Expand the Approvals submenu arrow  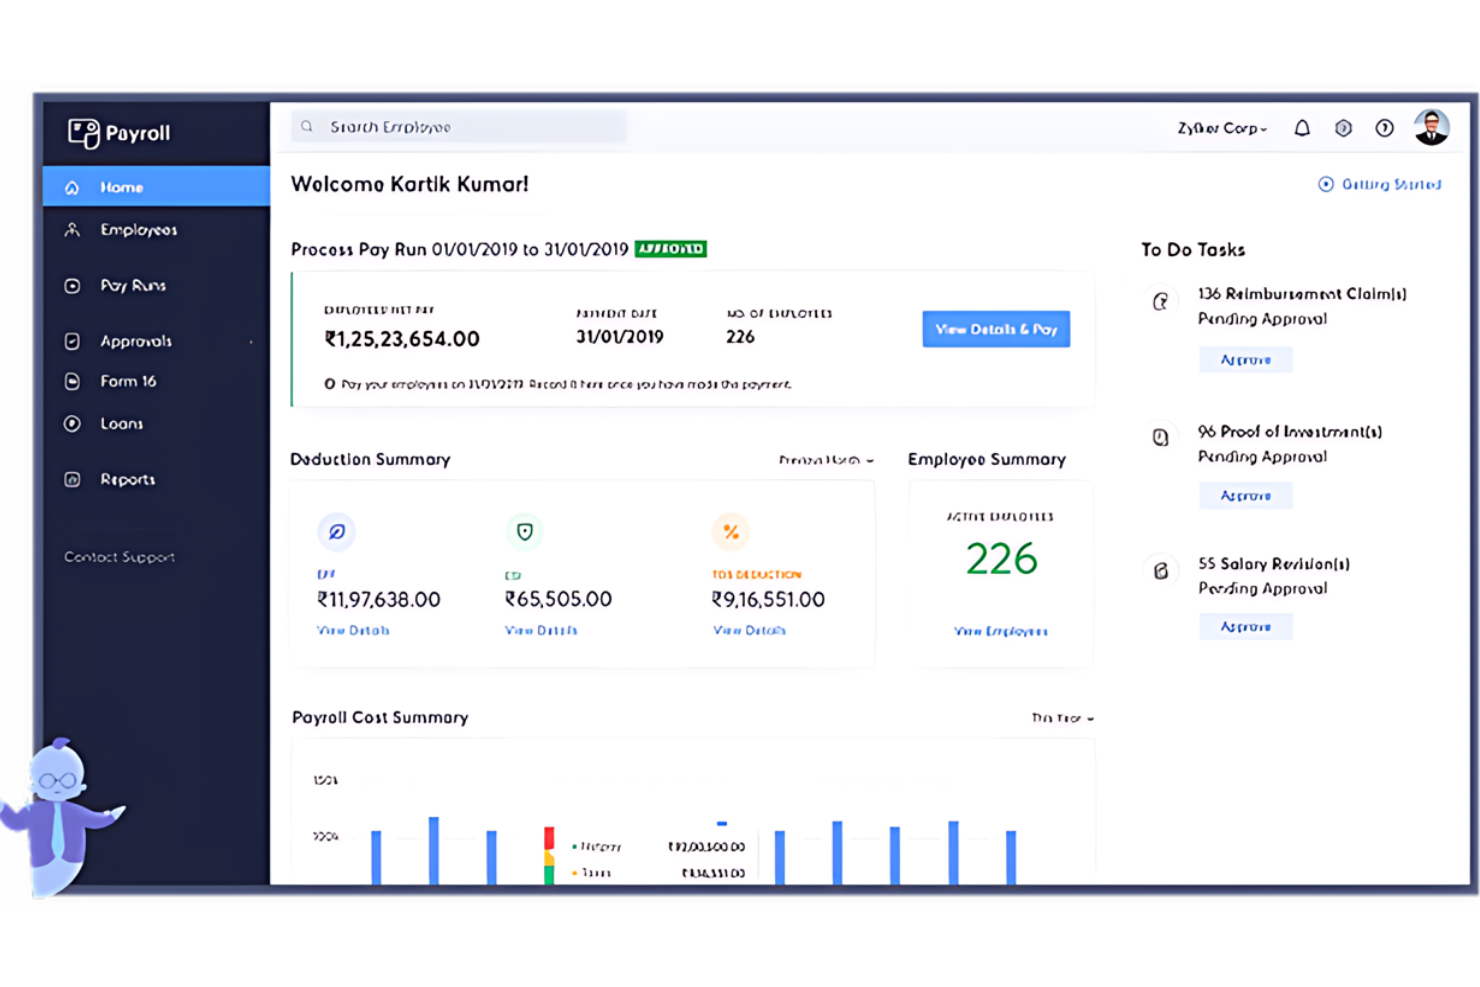click(x=251, y=342)
